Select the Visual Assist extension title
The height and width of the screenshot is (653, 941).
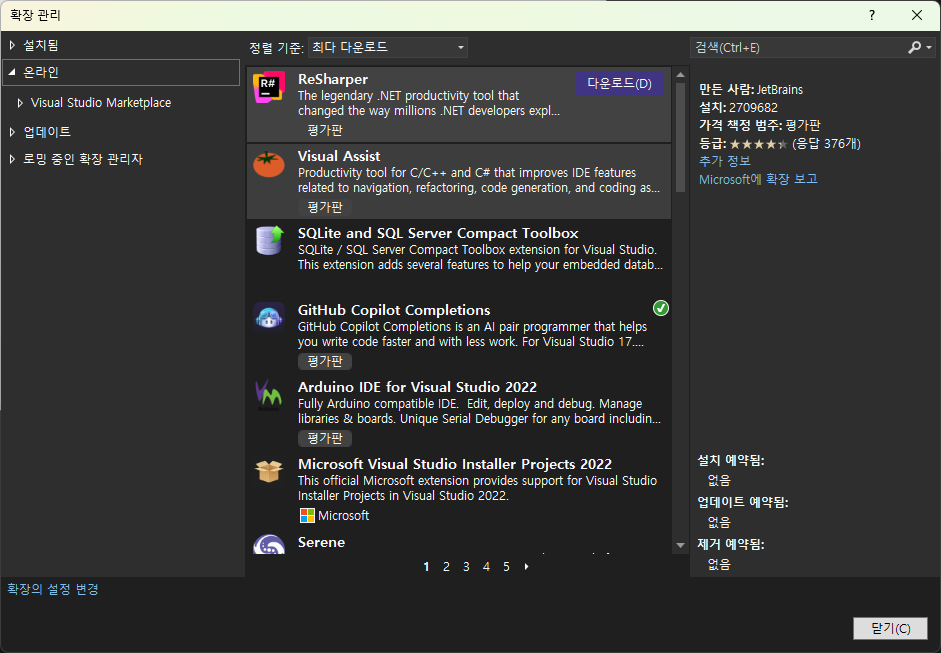tap(339, 156)
